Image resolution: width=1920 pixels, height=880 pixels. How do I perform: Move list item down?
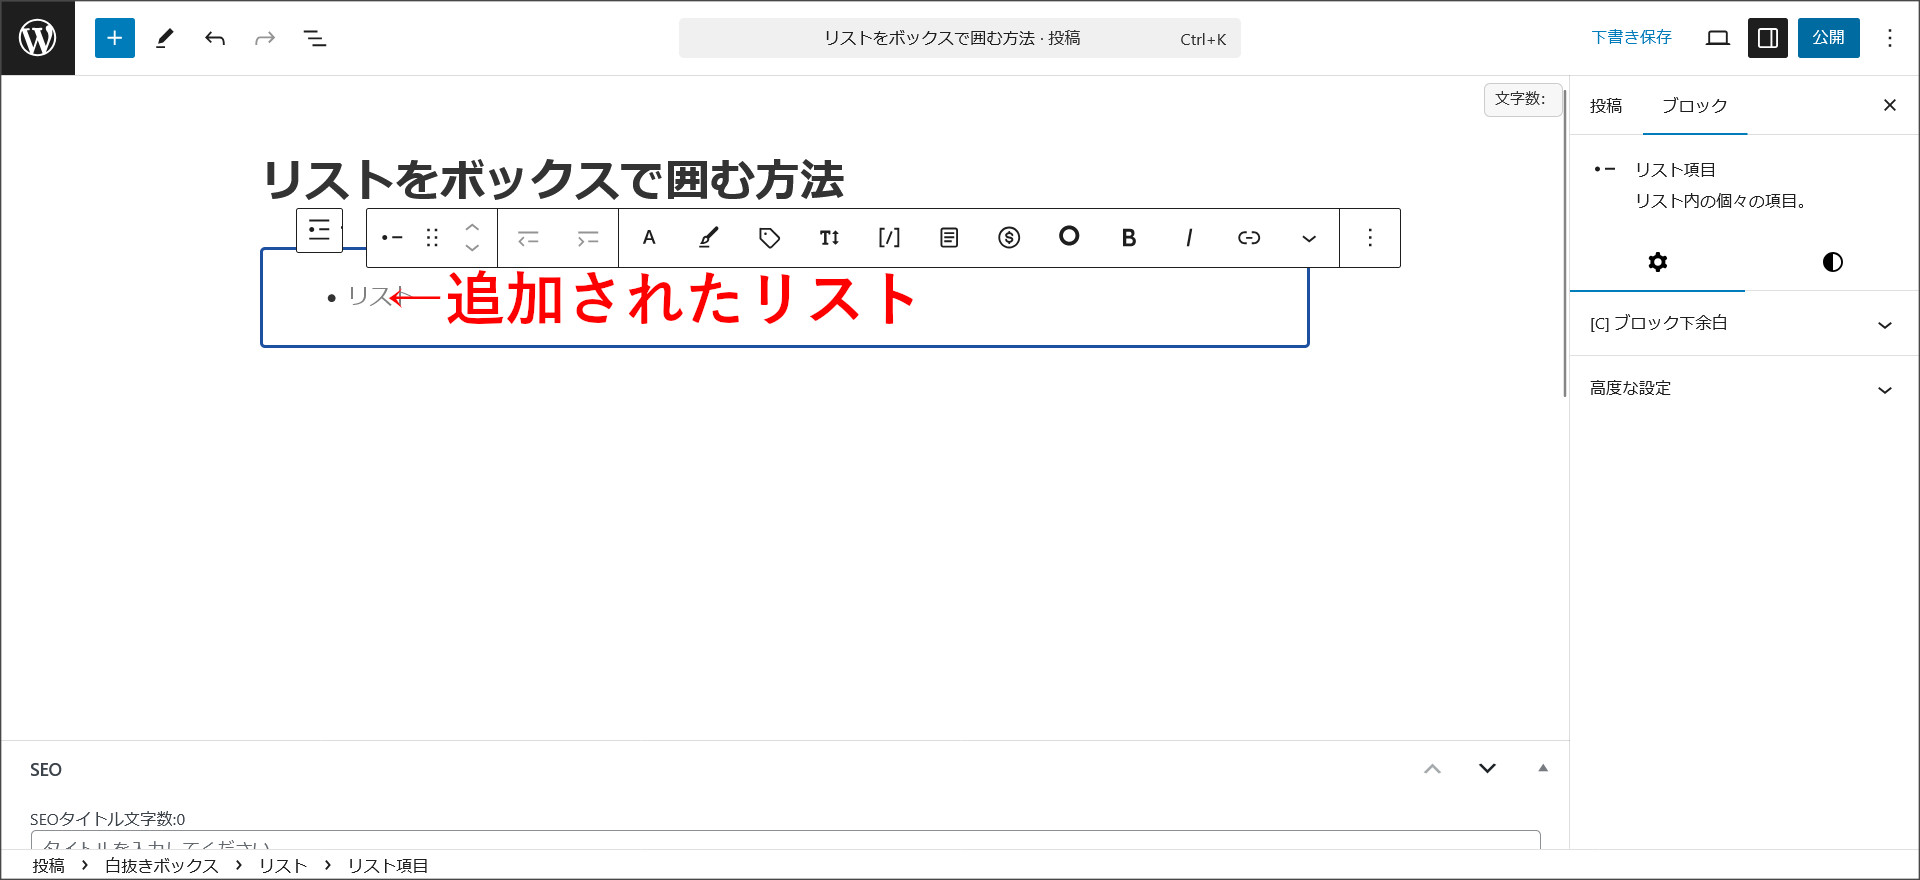[x=472, y=249]
